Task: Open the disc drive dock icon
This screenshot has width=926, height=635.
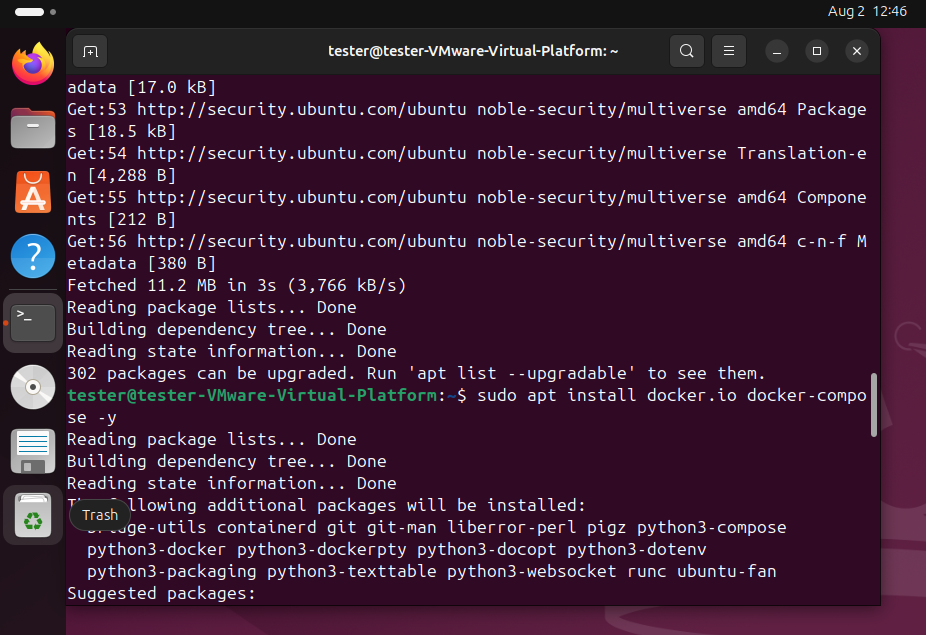Action: [x=33, y=387]
